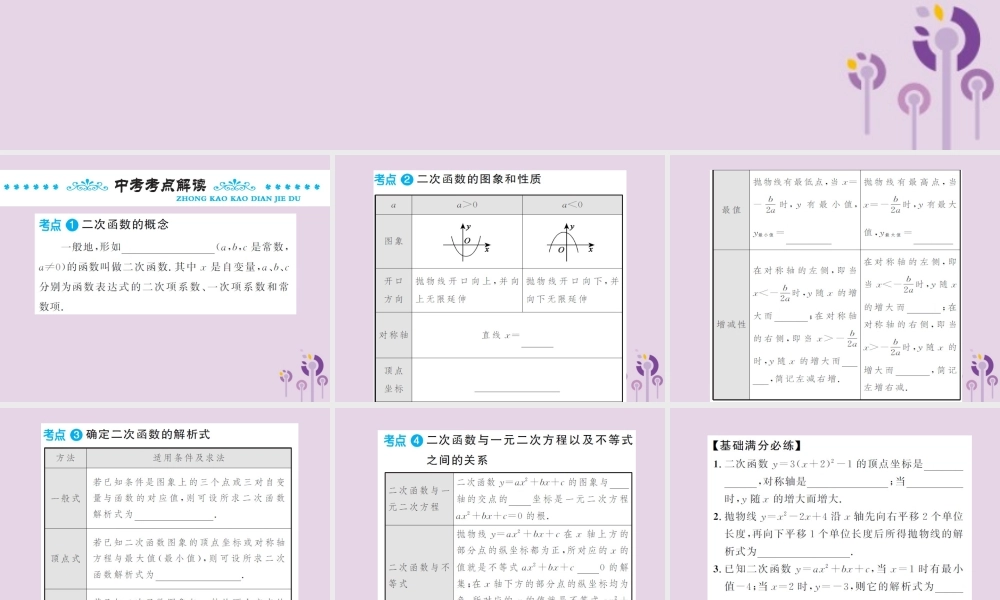Viewport: 1000px width, 600px height.
Task: Click the a<0 column header cell
Action: click(x=572, y=205)
